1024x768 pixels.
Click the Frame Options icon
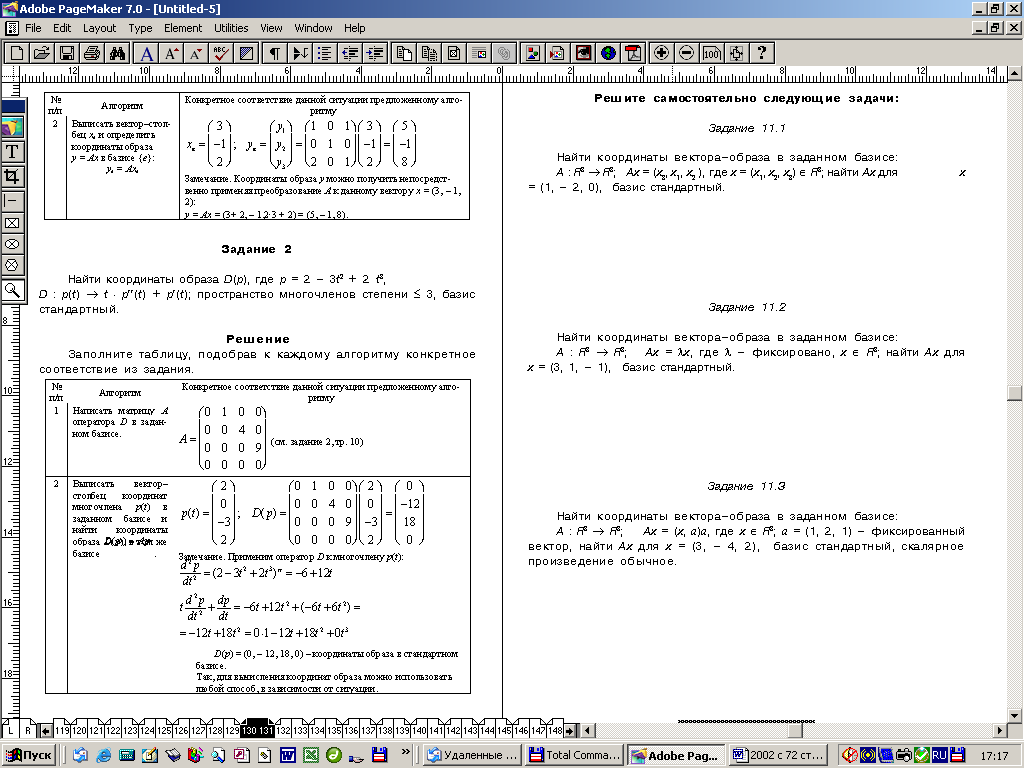click(454, 53)
